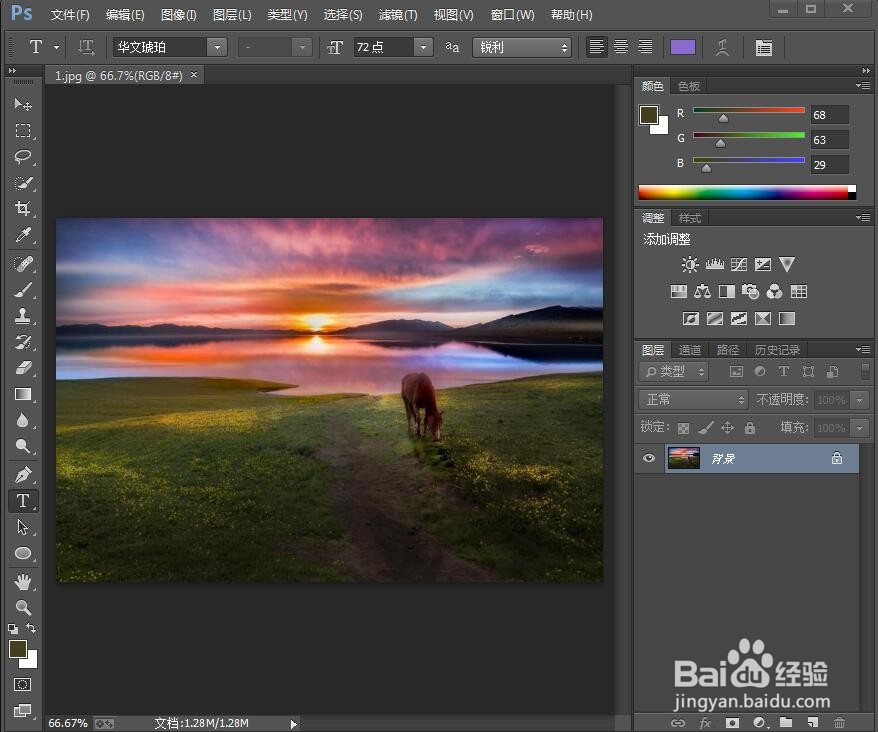
Task: Switch to the 样式 tab
Action: point(689,218)
